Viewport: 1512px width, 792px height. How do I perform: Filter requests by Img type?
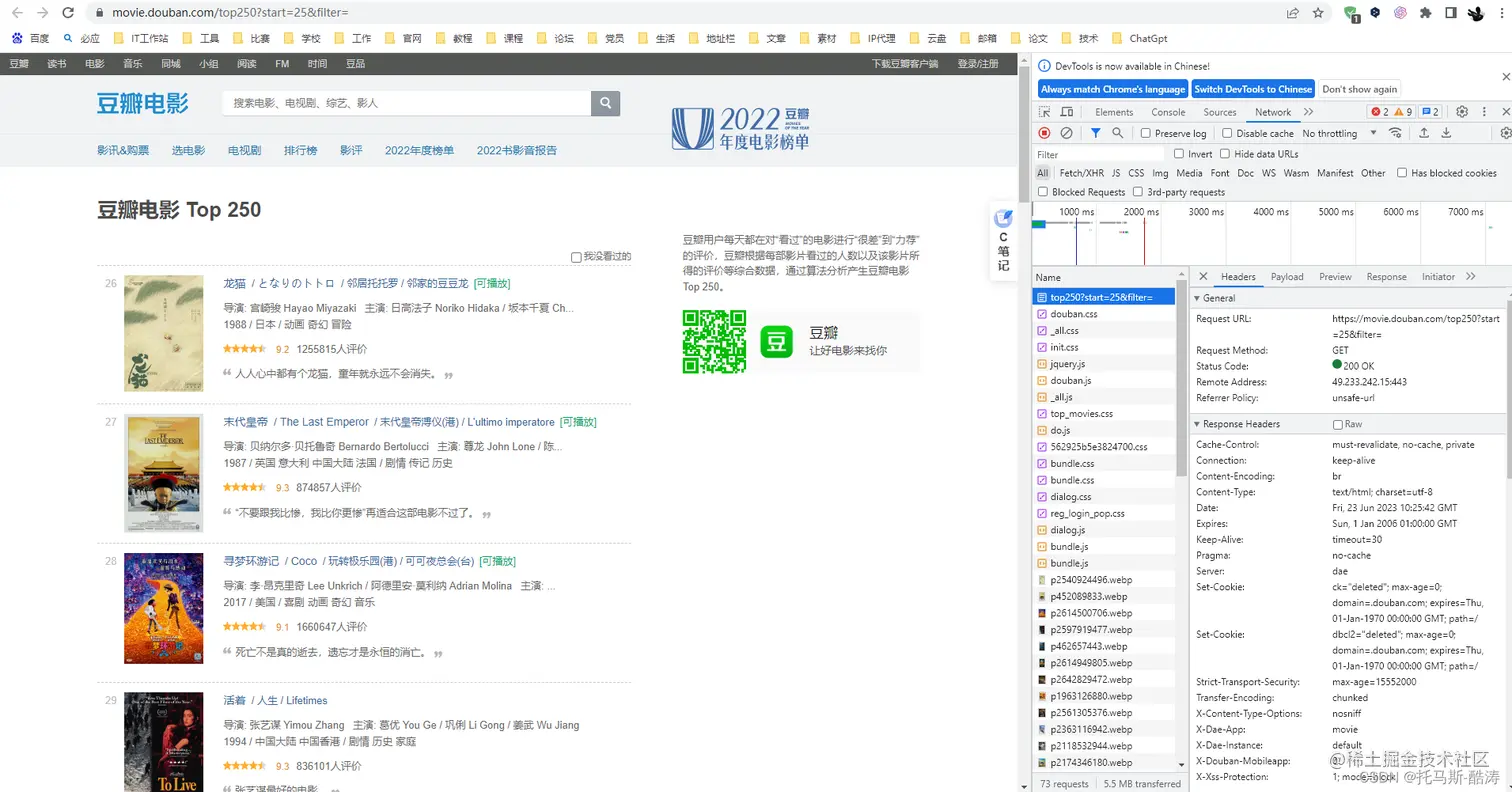(1160, 173)
